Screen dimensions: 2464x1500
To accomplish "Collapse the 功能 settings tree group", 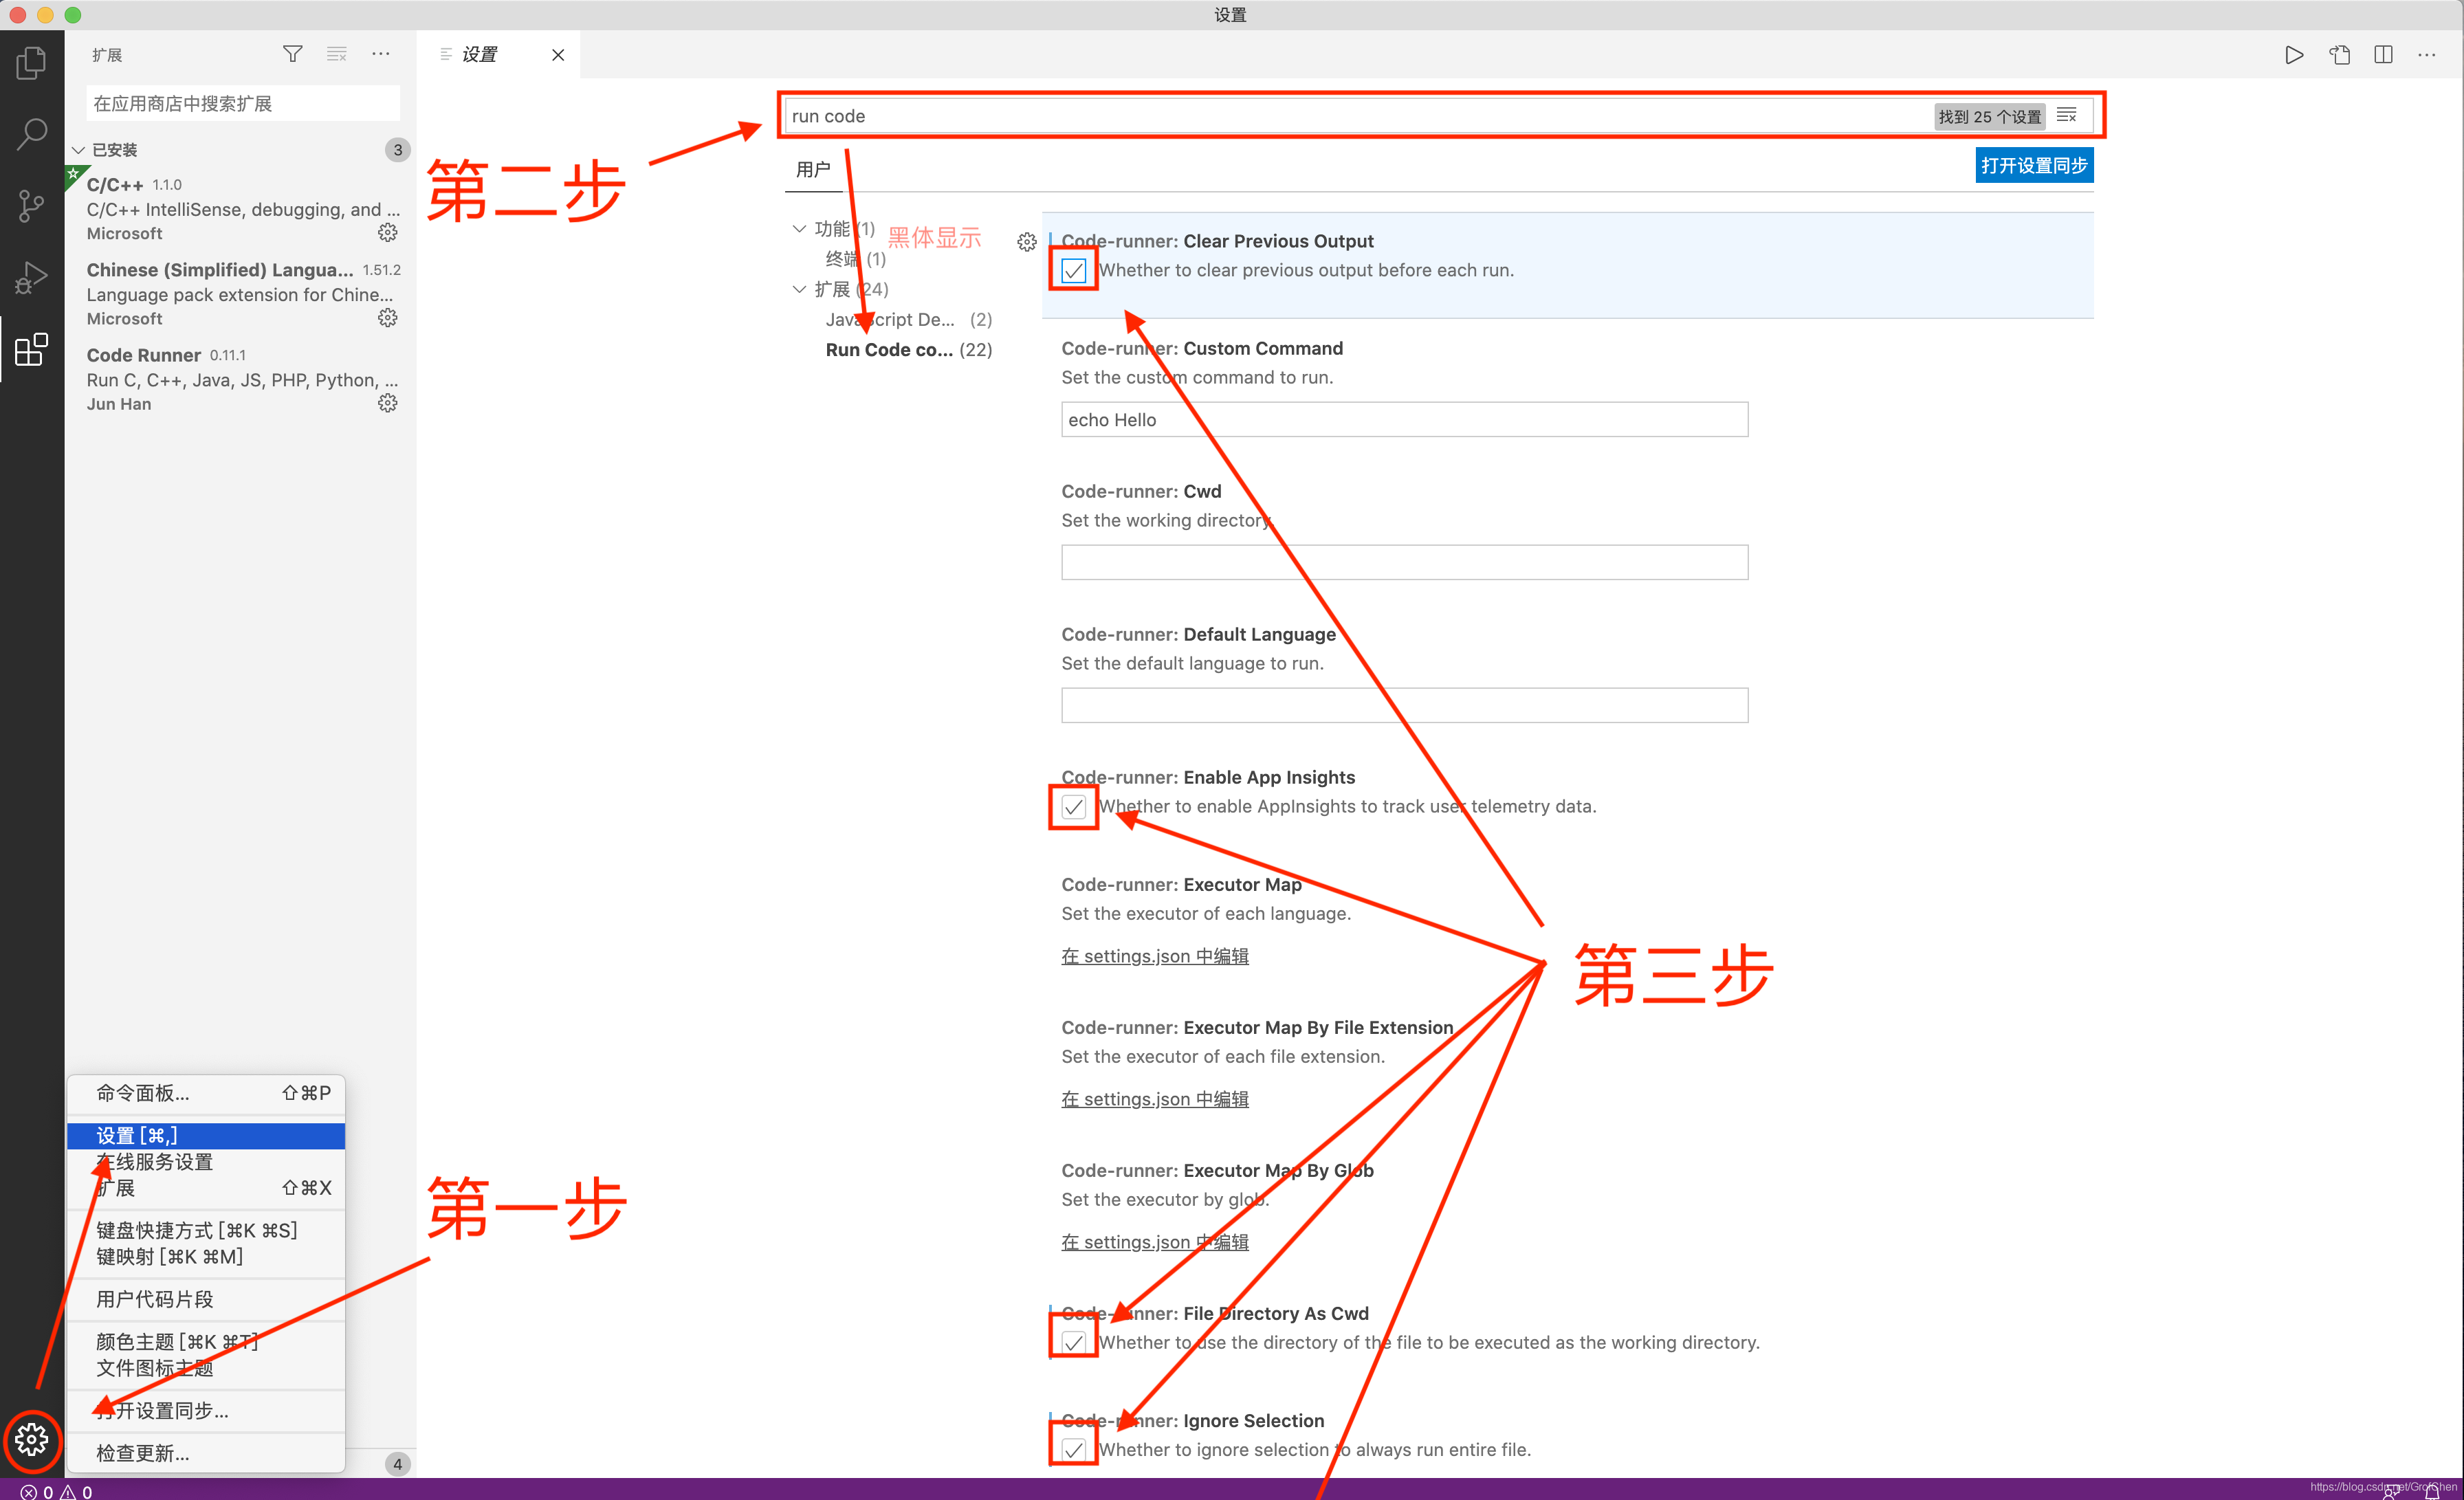I will pyautogui.click(x=799, y=229).
